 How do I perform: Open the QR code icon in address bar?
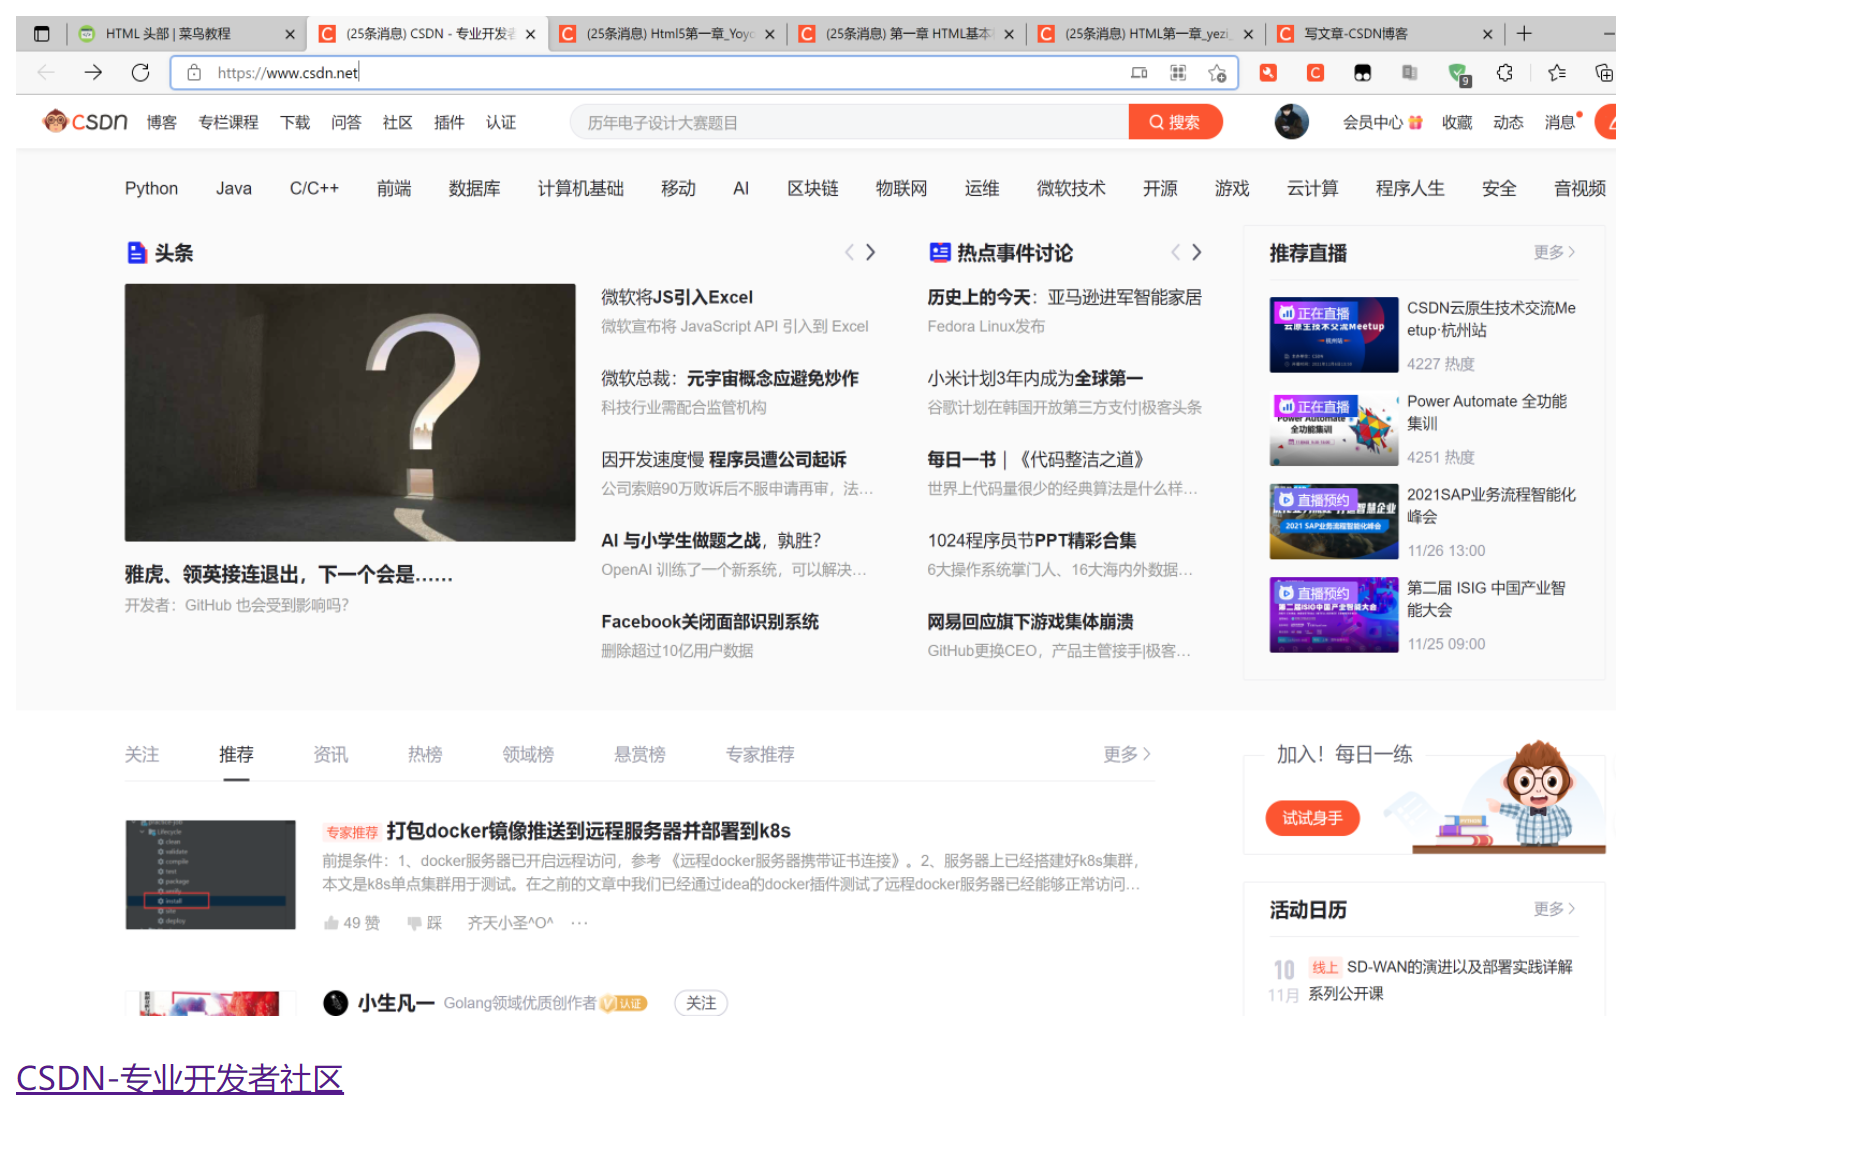point(1178,73)
